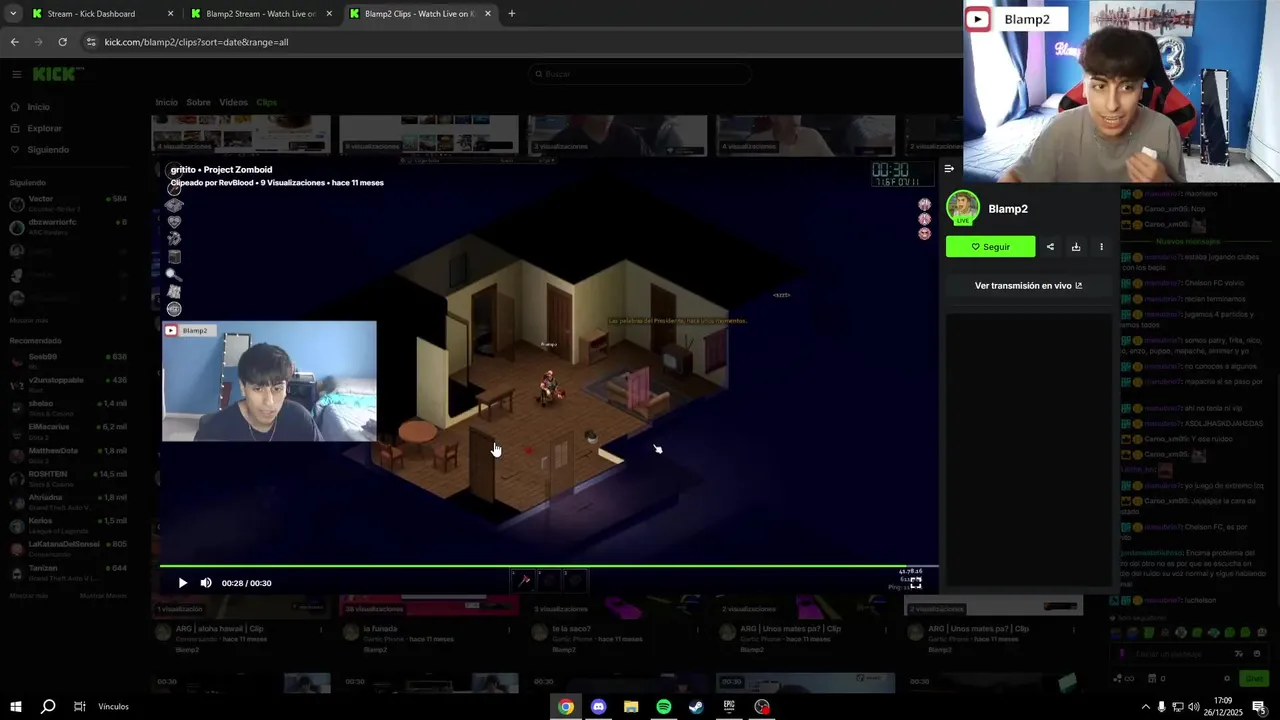Show hidden system tray icons
1280x720 pixels.
click(x=1145, y=707)
